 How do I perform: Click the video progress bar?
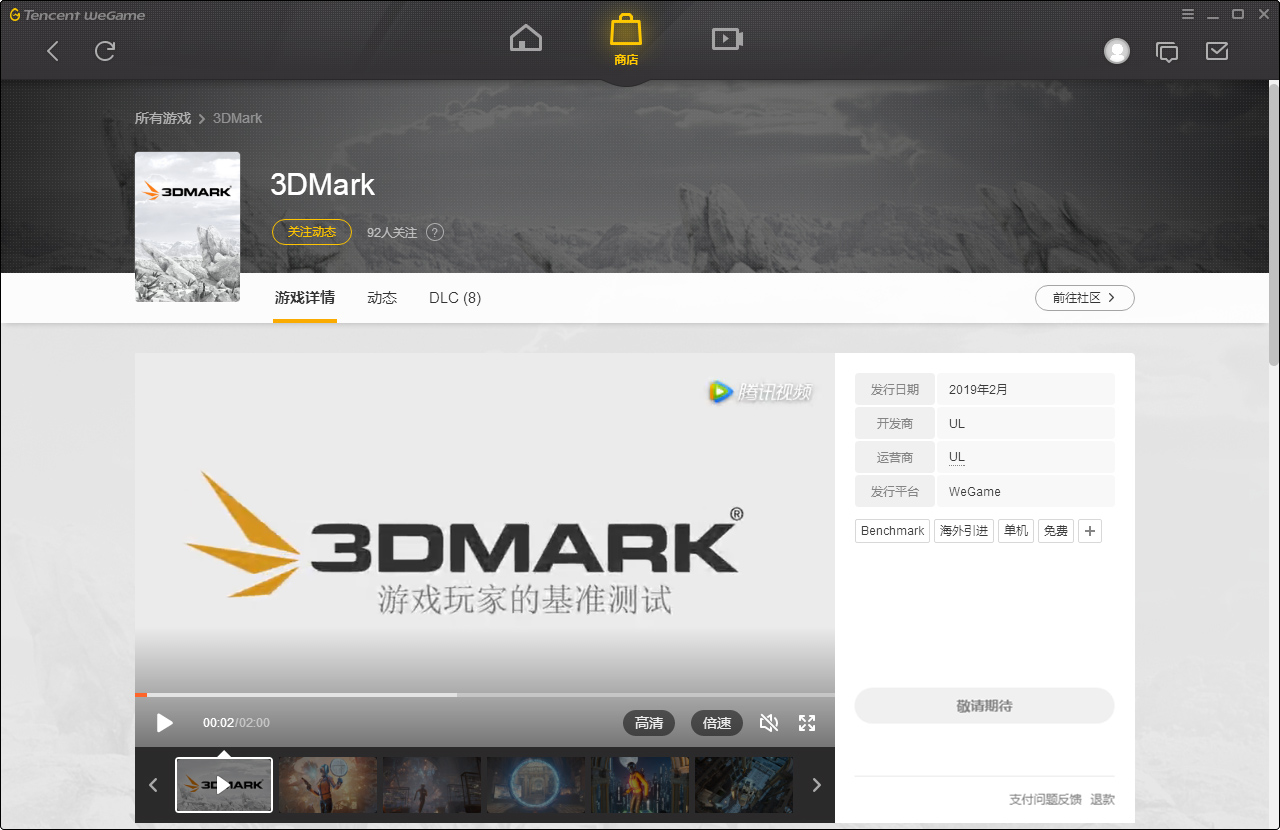pos(484,694)
